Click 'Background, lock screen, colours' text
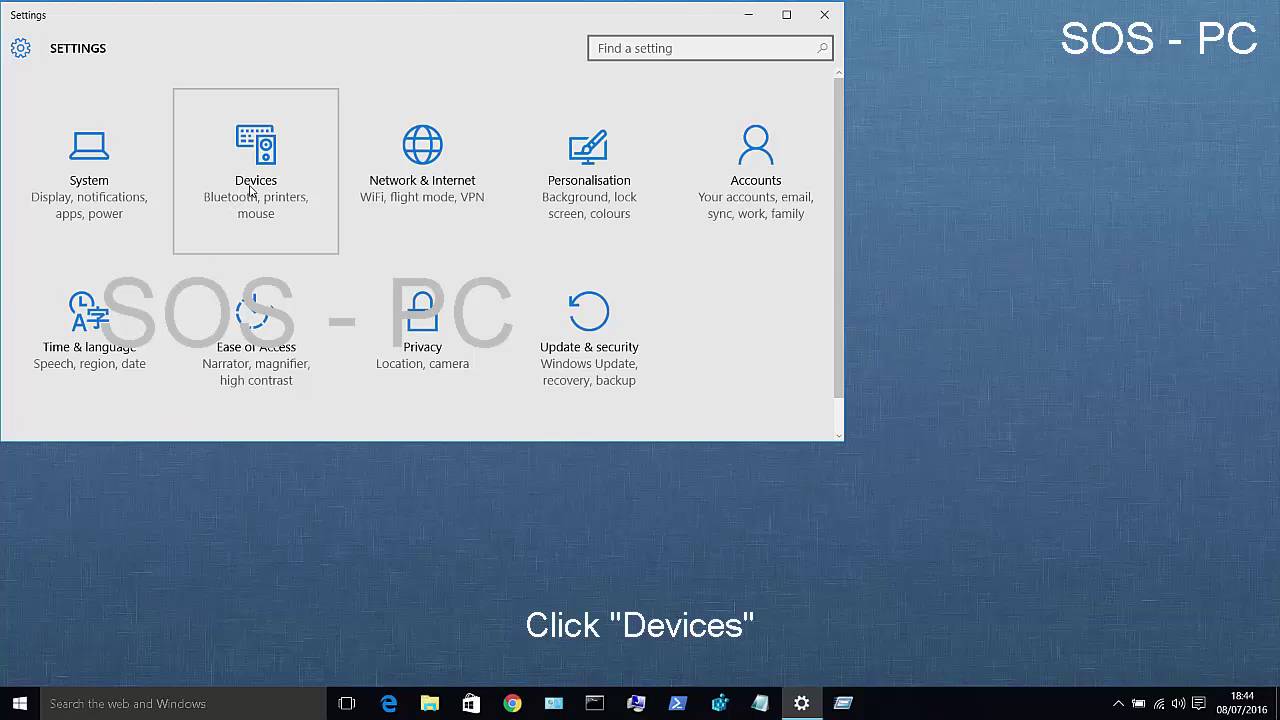Screen dimensions: 1280x720 point(589,205)
